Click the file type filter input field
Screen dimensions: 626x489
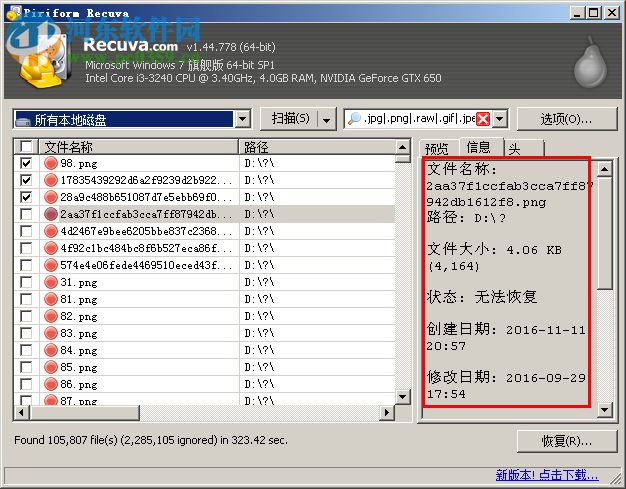pyautogui.click(x=419, y=119)
